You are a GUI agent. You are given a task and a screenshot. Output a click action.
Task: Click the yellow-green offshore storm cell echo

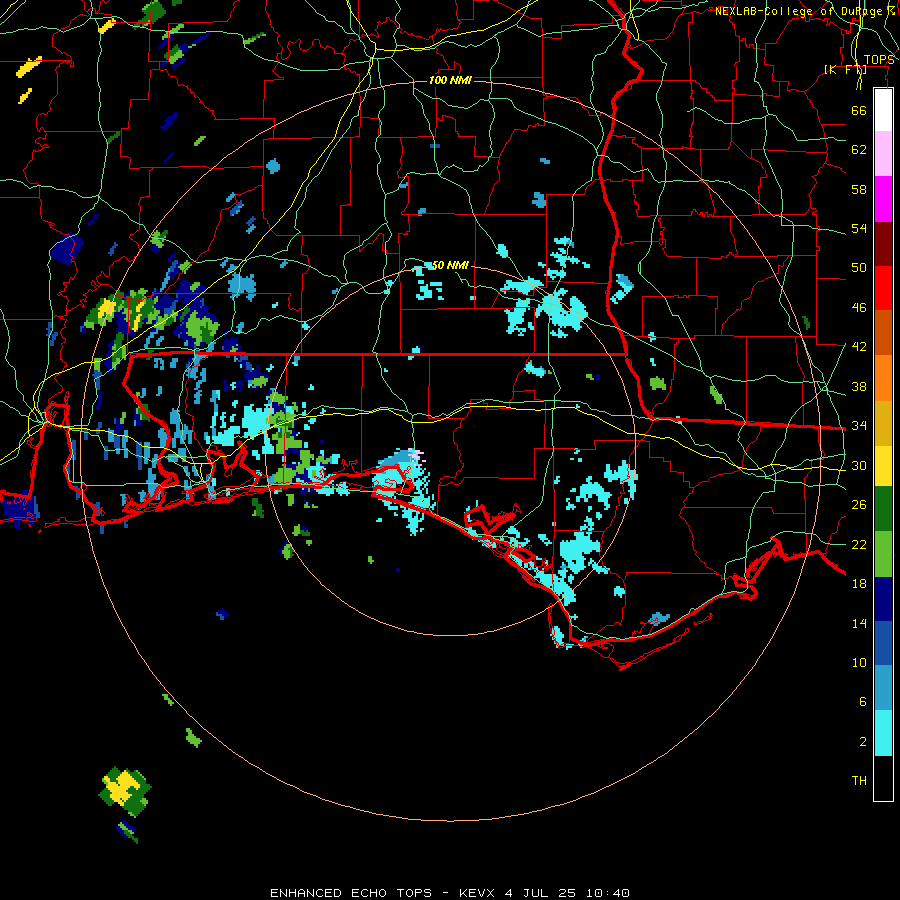click(125, 791)
